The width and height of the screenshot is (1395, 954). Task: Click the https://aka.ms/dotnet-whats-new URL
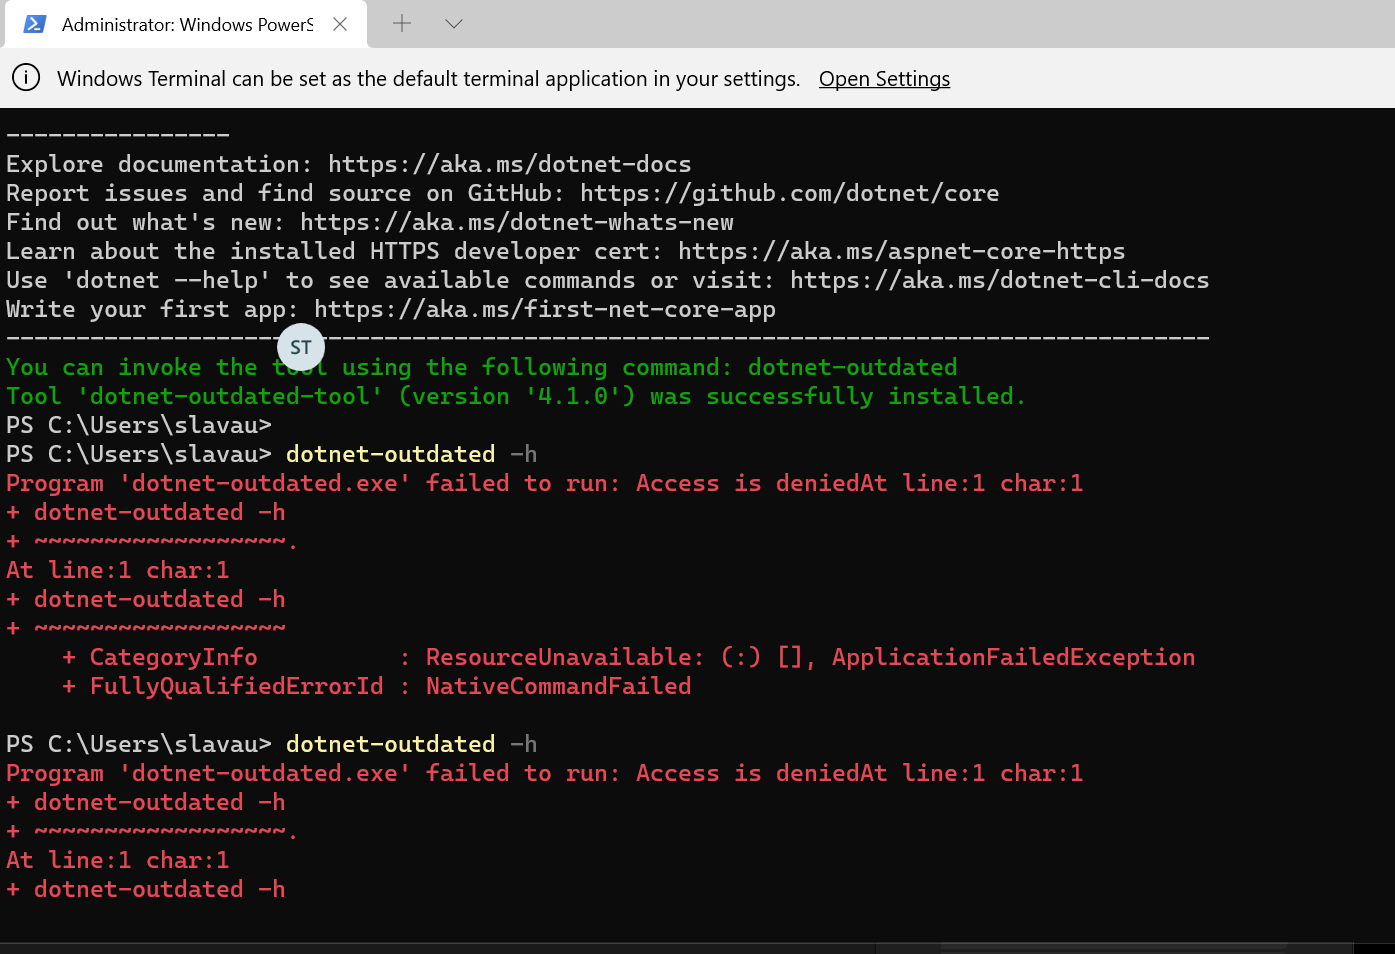point(517,222)
